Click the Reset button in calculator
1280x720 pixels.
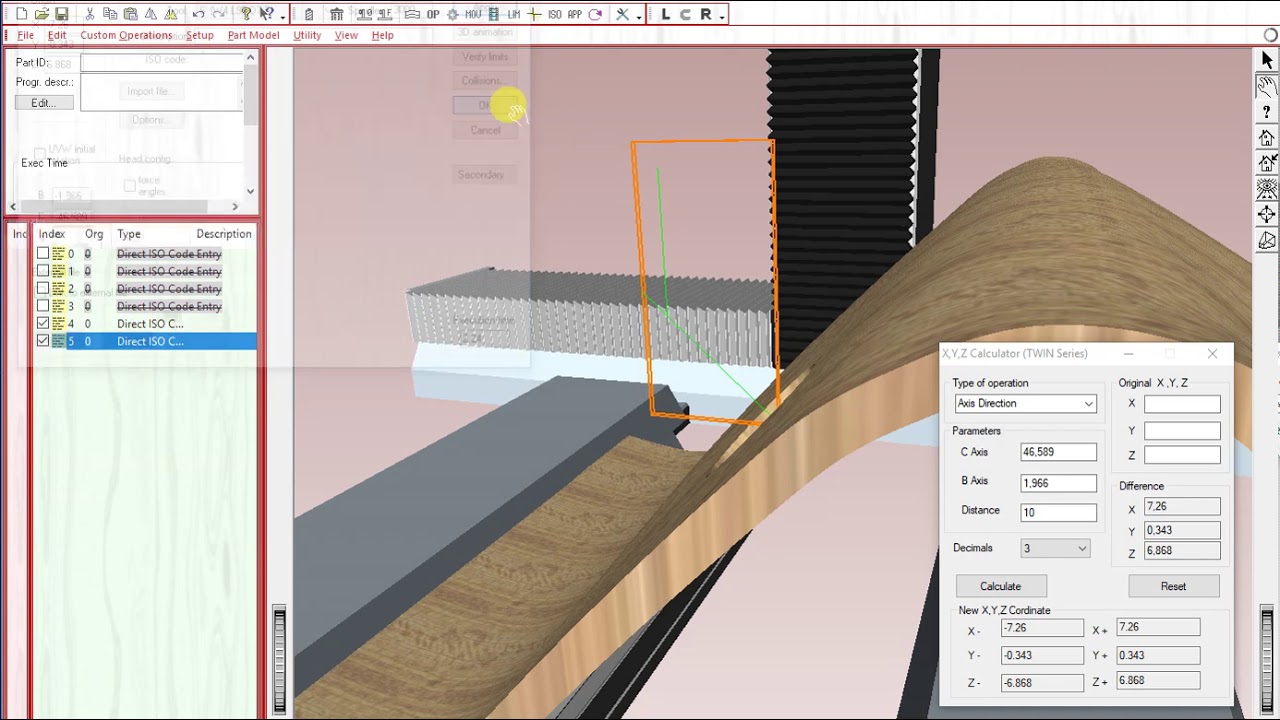pyautogui.click(x=1174, y=586)
